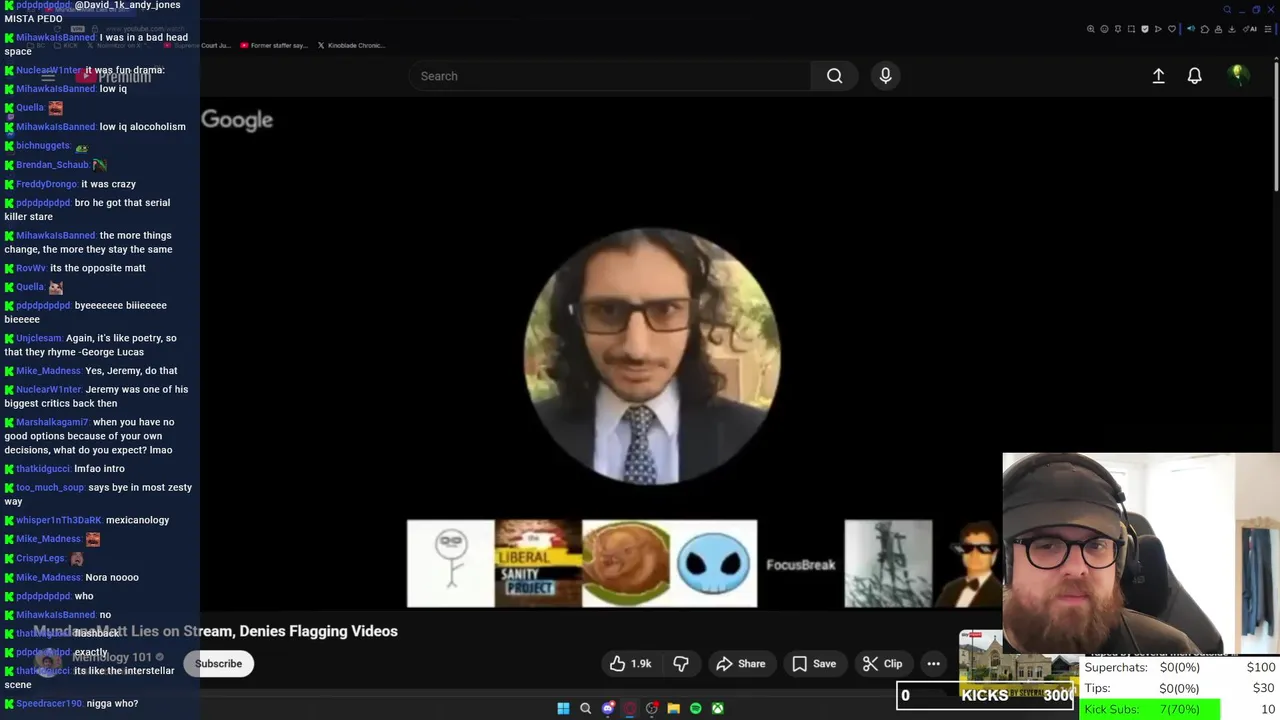Open the Xbox app from taskbar
The height and width of the screenshot is (720, 1280).
point(718,708)
